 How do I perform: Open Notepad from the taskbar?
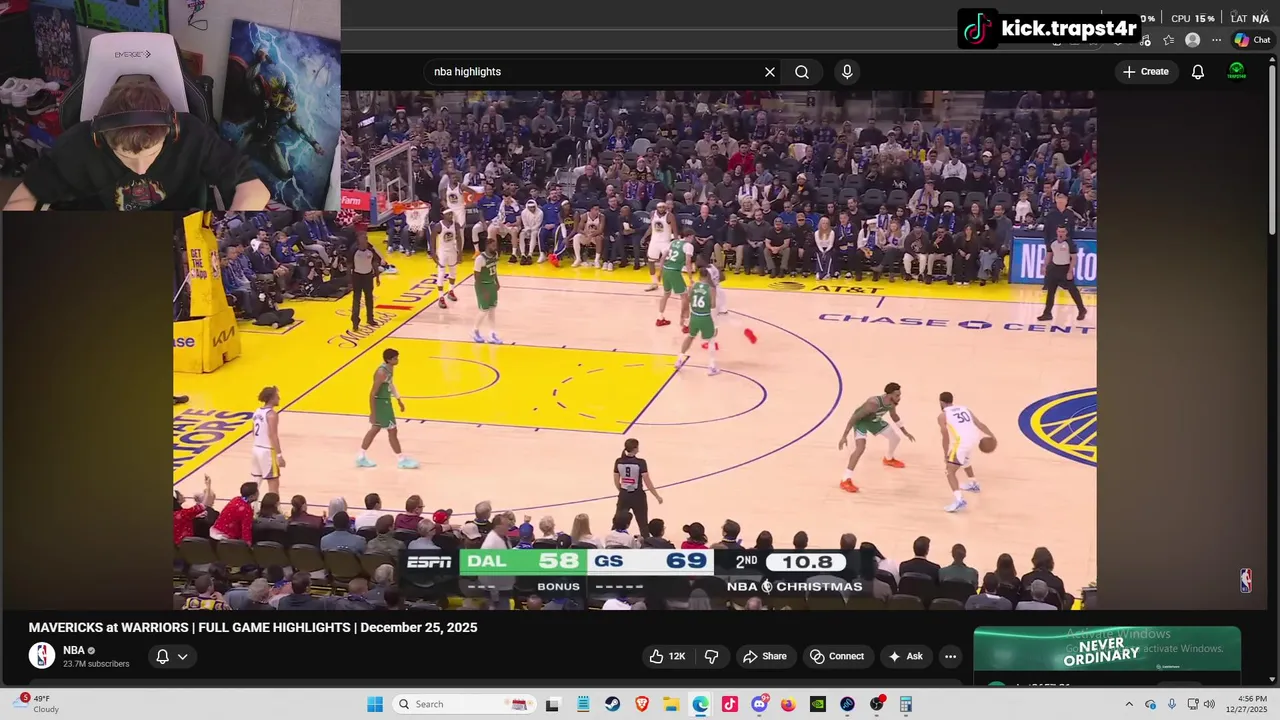(x=583, y=704)
